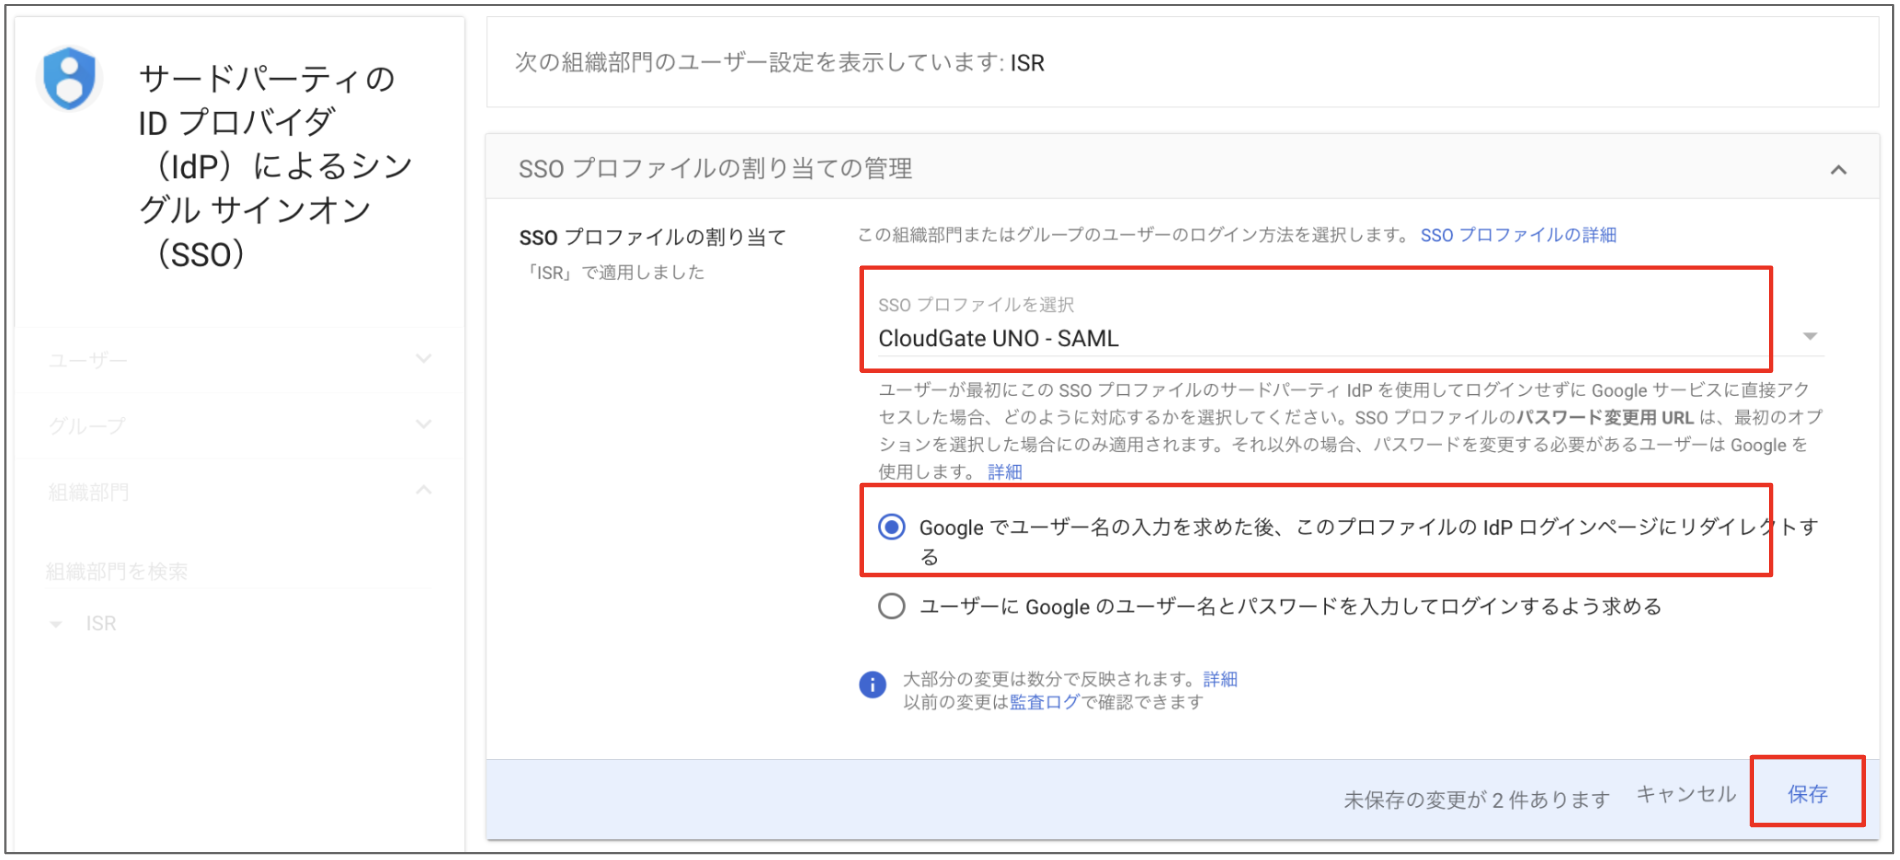1900x860 pixels.
Task: Collapse the SSO profile assignment management section
Action: (x=1838, y=170)
